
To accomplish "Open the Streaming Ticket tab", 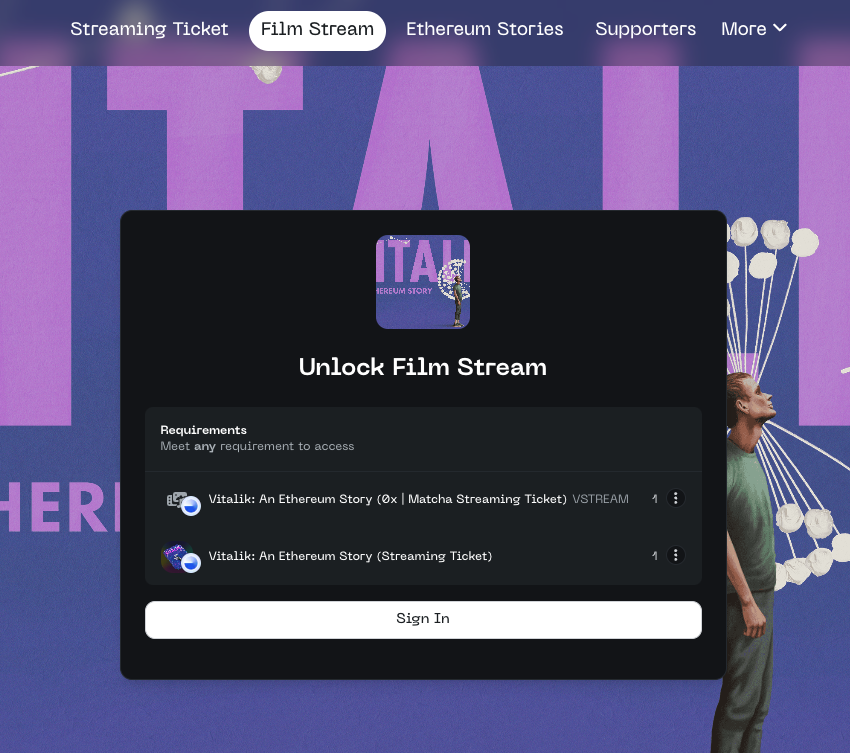I will pyautogui.click(x=149, y=29).
